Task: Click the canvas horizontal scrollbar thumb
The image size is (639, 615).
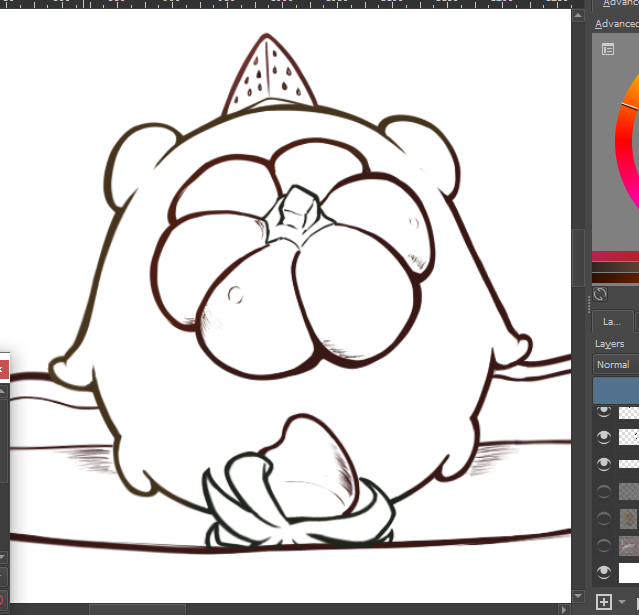Action: [137, 610]
